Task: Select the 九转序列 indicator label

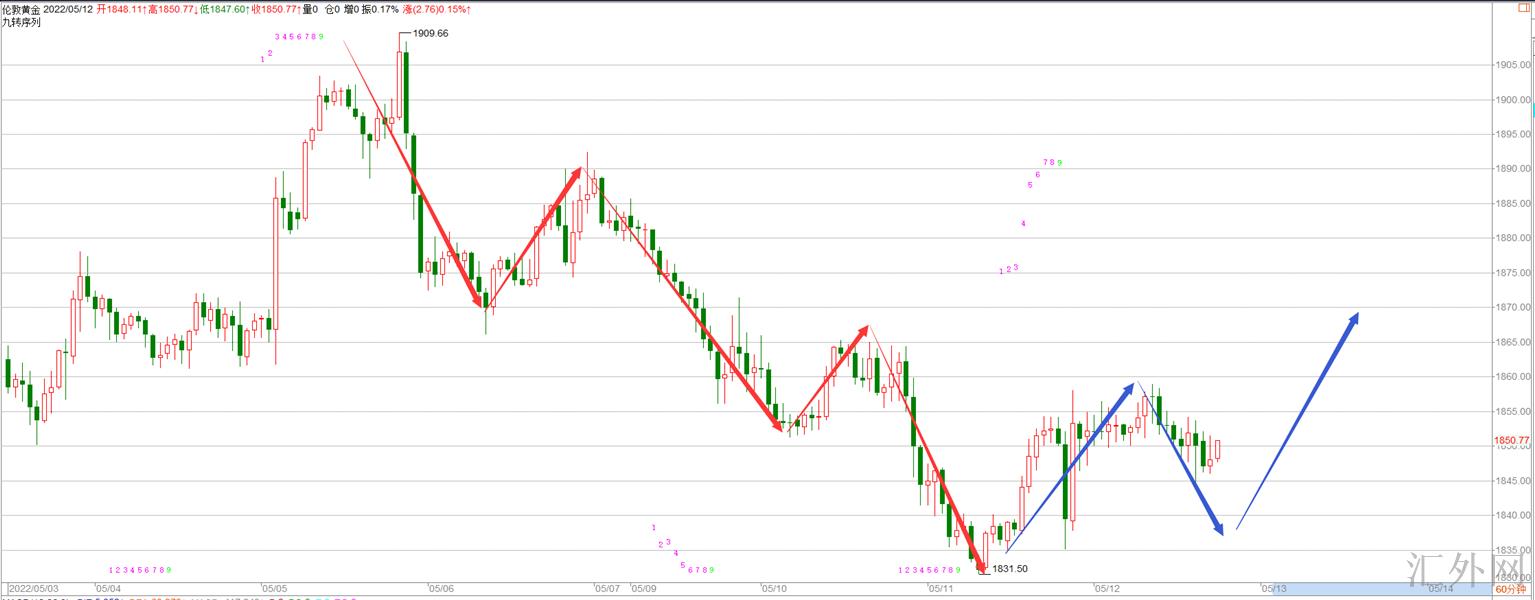Action: 20,21
